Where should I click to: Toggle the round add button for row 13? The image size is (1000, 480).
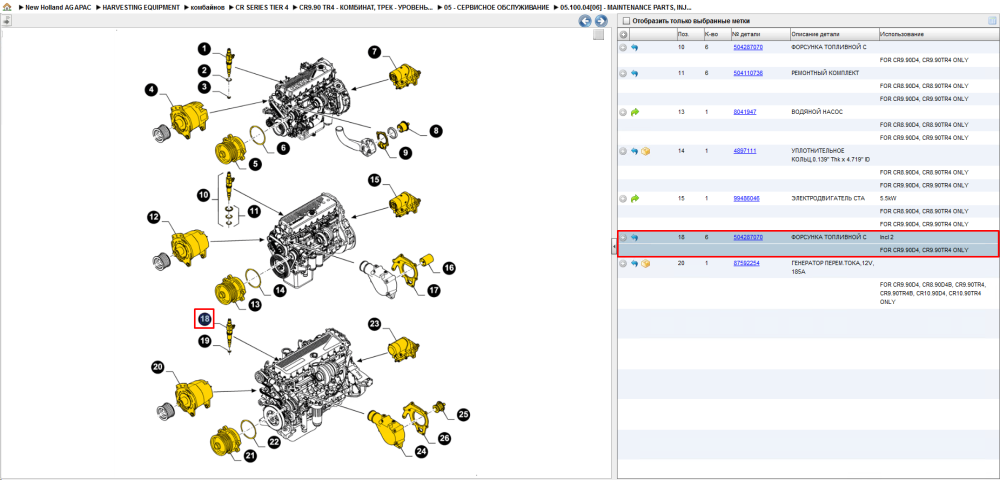tap(623, 112)
